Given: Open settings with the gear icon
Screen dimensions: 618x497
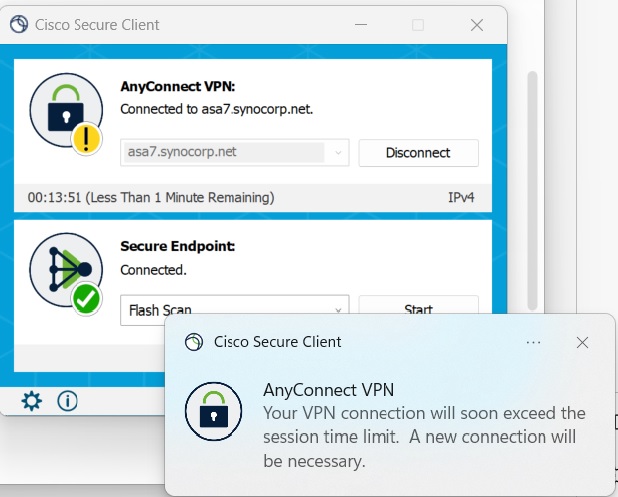Looking at the screenshot, I should (32, 401).
